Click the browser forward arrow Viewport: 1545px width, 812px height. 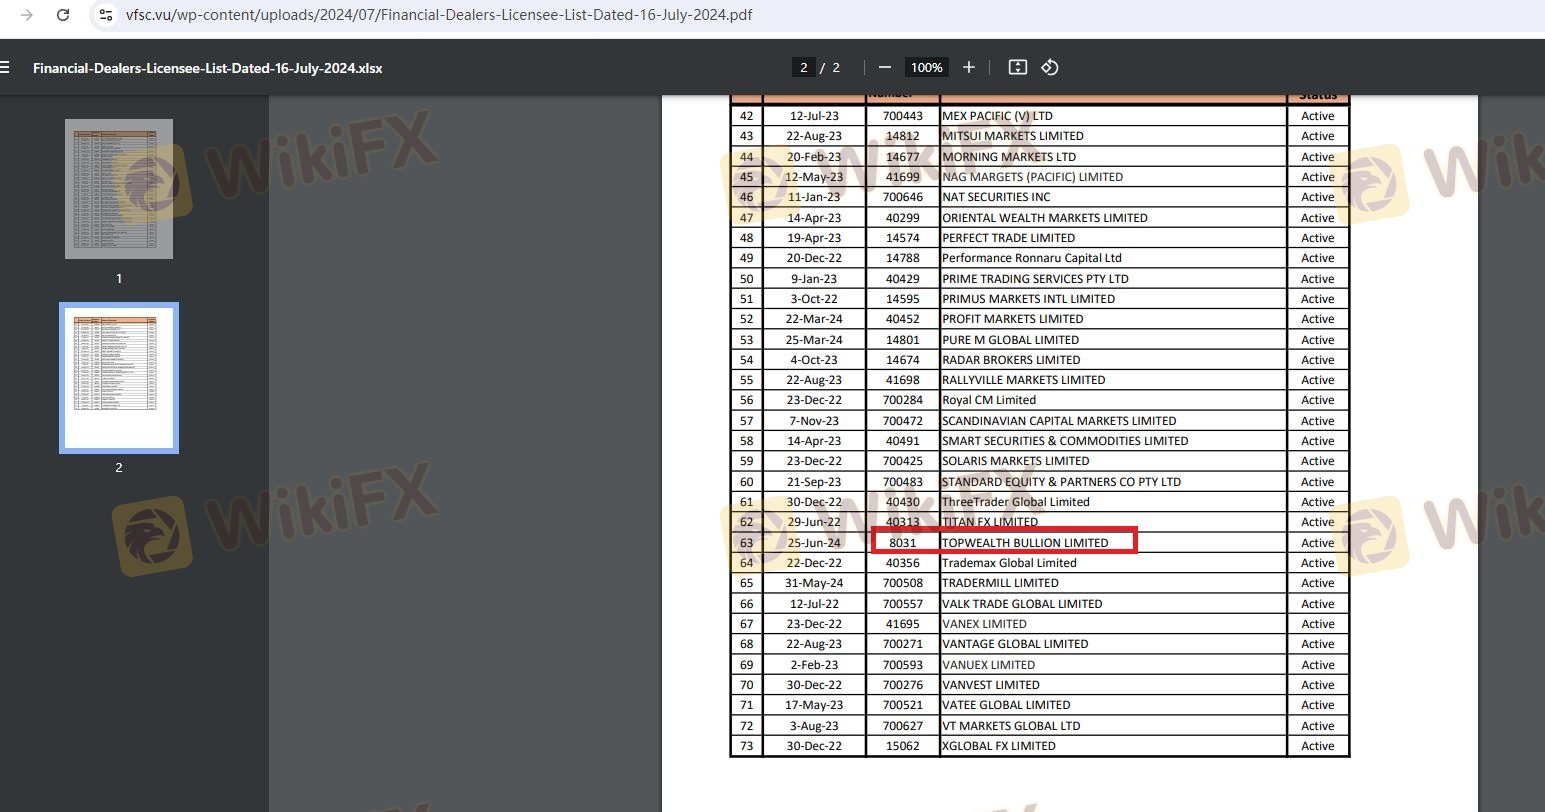point(27,15)
